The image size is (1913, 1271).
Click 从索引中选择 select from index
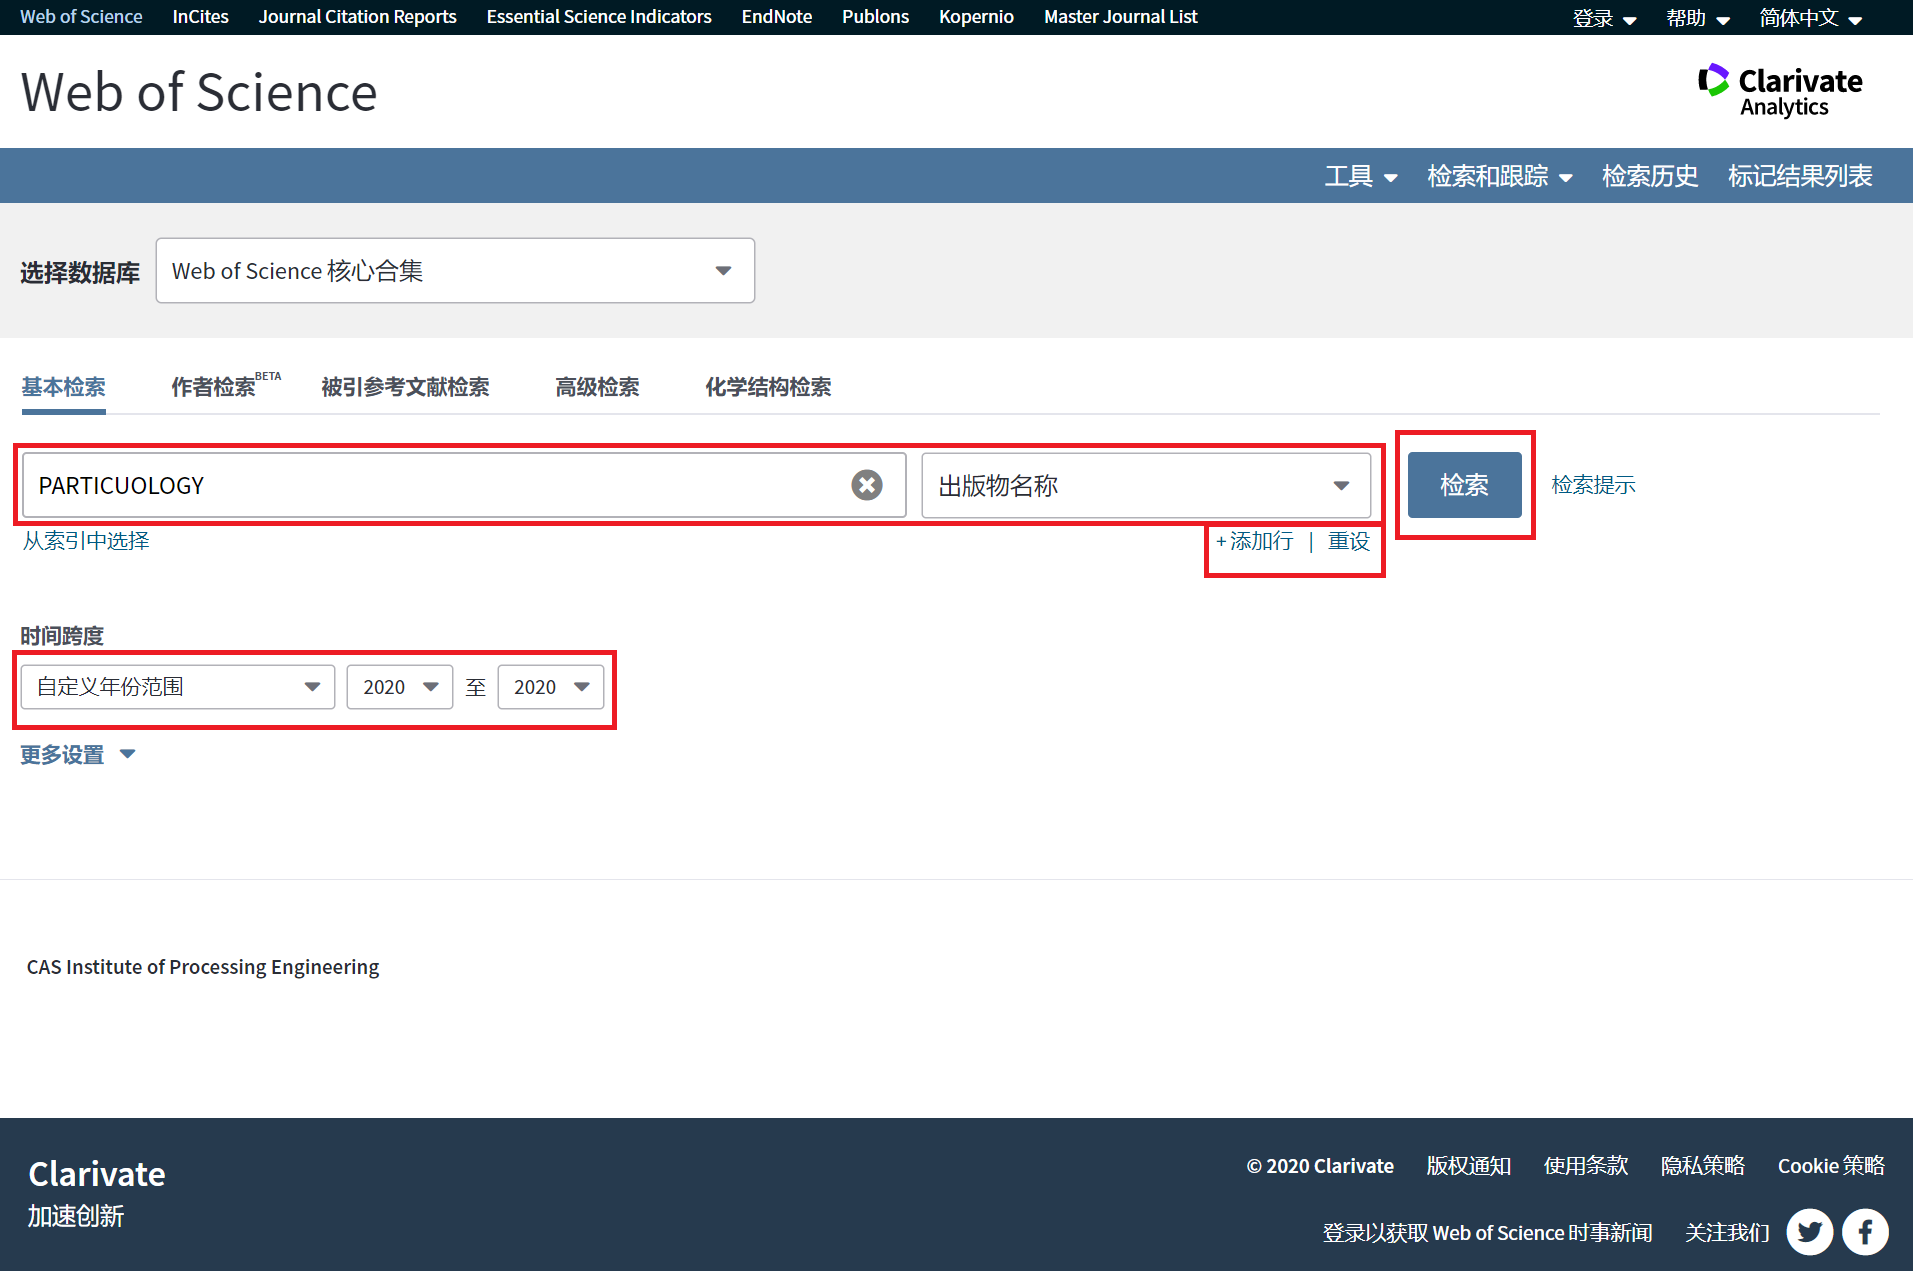86,541
